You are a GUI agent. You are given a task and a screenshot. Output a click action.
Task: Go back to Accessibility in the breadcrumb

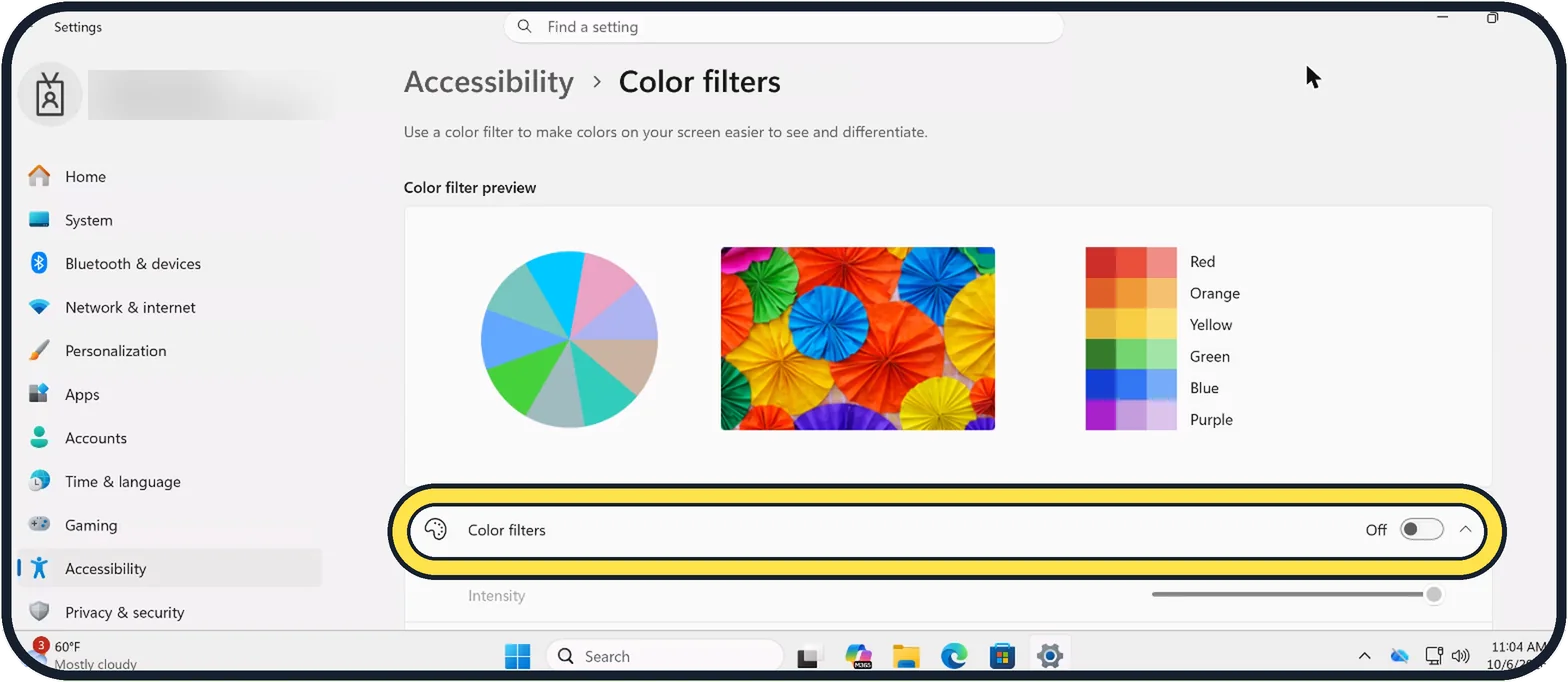point(489,82)
